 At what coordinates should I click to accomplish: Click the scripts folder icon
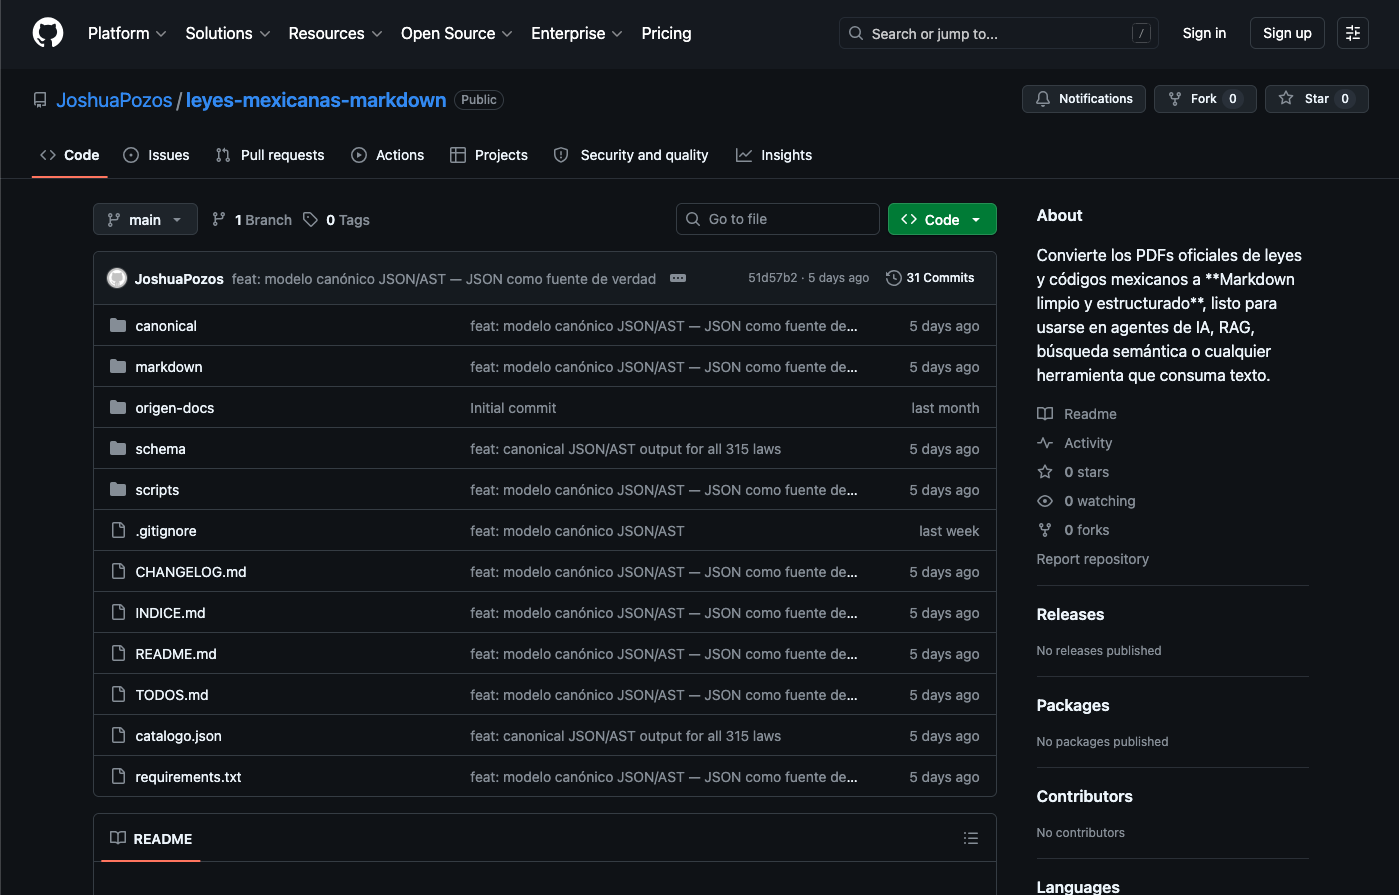point(118,490)
